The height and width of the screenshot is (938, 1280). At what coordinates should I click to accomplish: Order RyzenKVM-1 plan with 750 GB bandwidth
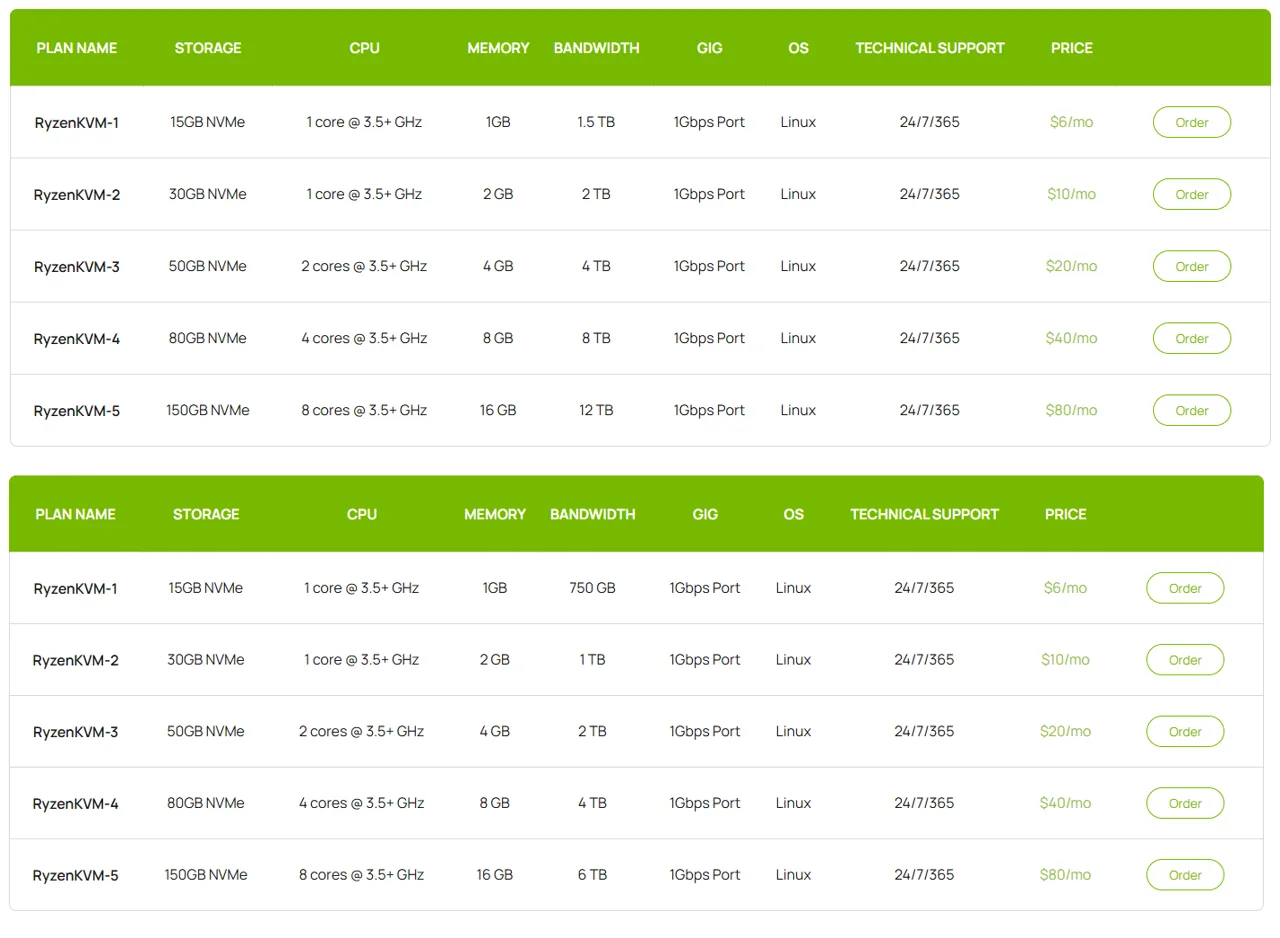pyautogui.click(x=1185, y=588)
